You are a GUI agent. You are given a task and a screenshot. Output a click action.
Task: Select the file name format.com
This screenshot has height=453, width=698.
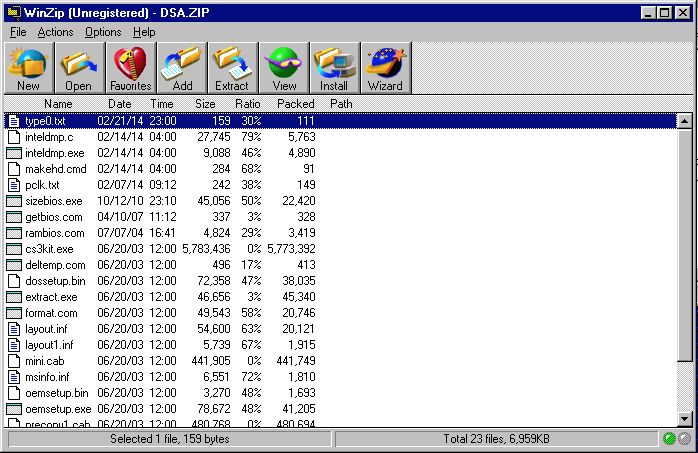pyautogui.click(x=51, y=313)
